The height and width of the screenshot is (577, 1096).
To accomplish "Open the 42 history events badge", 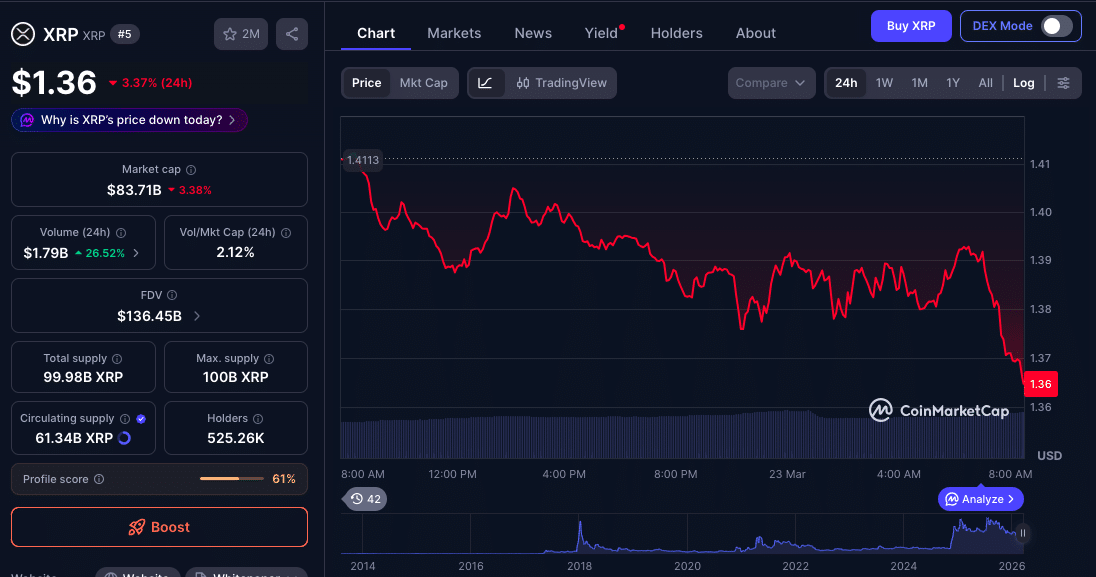I will [x=365, y=499].
